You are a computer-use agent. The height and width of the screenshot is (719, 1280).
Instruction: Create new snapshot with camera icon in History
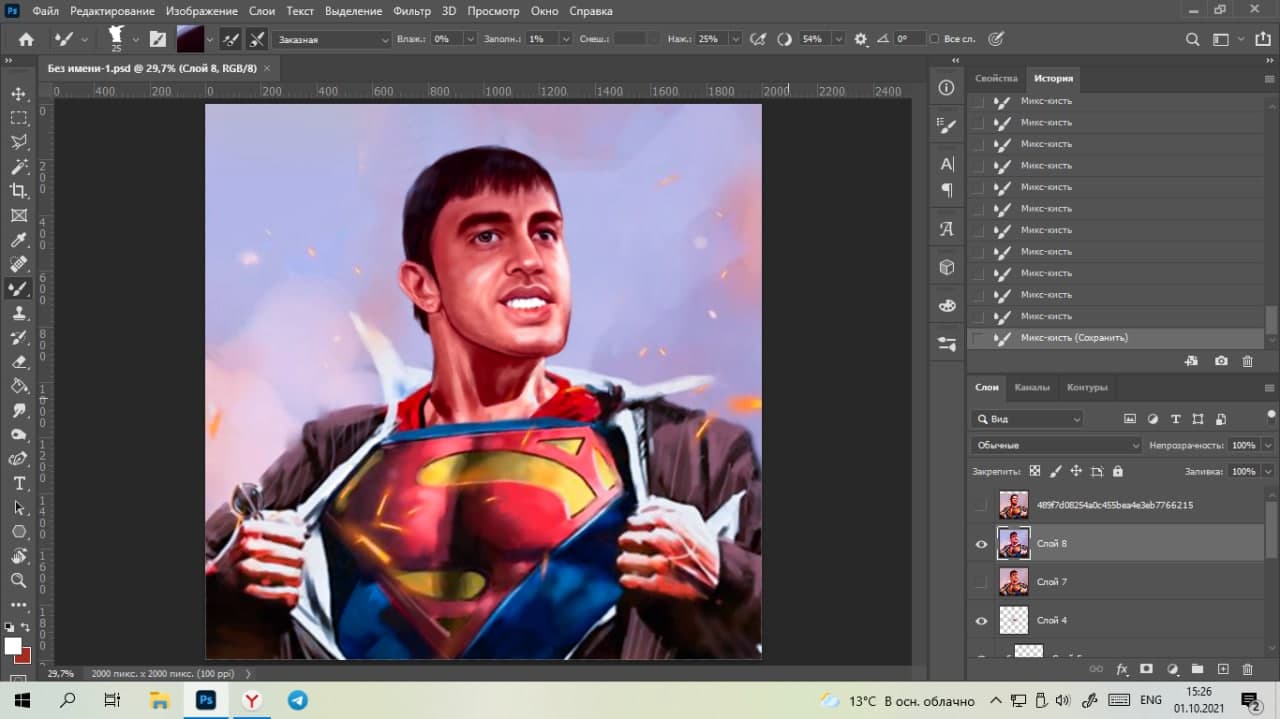tap(1221, 361)
